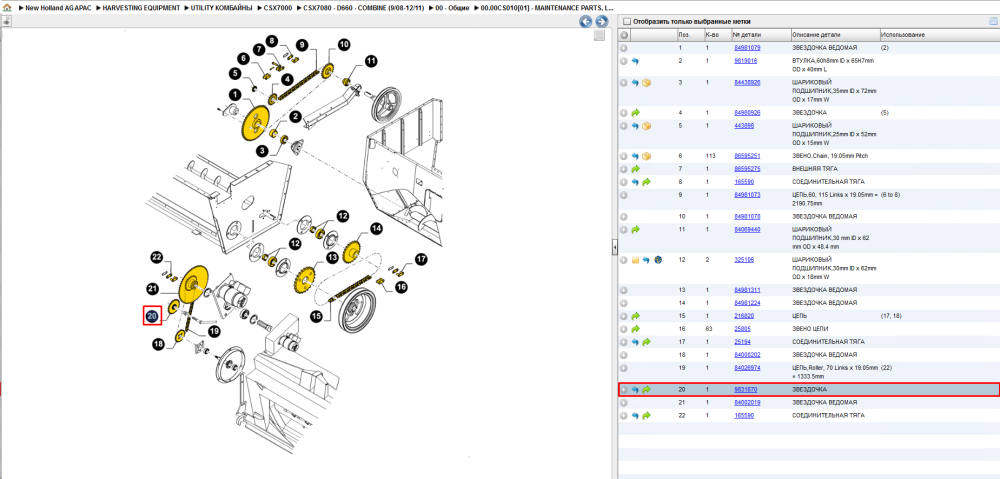Collapse panel using the splitter arrow handle
This screenshot has width=1000, height=479.
coord(614,246)
